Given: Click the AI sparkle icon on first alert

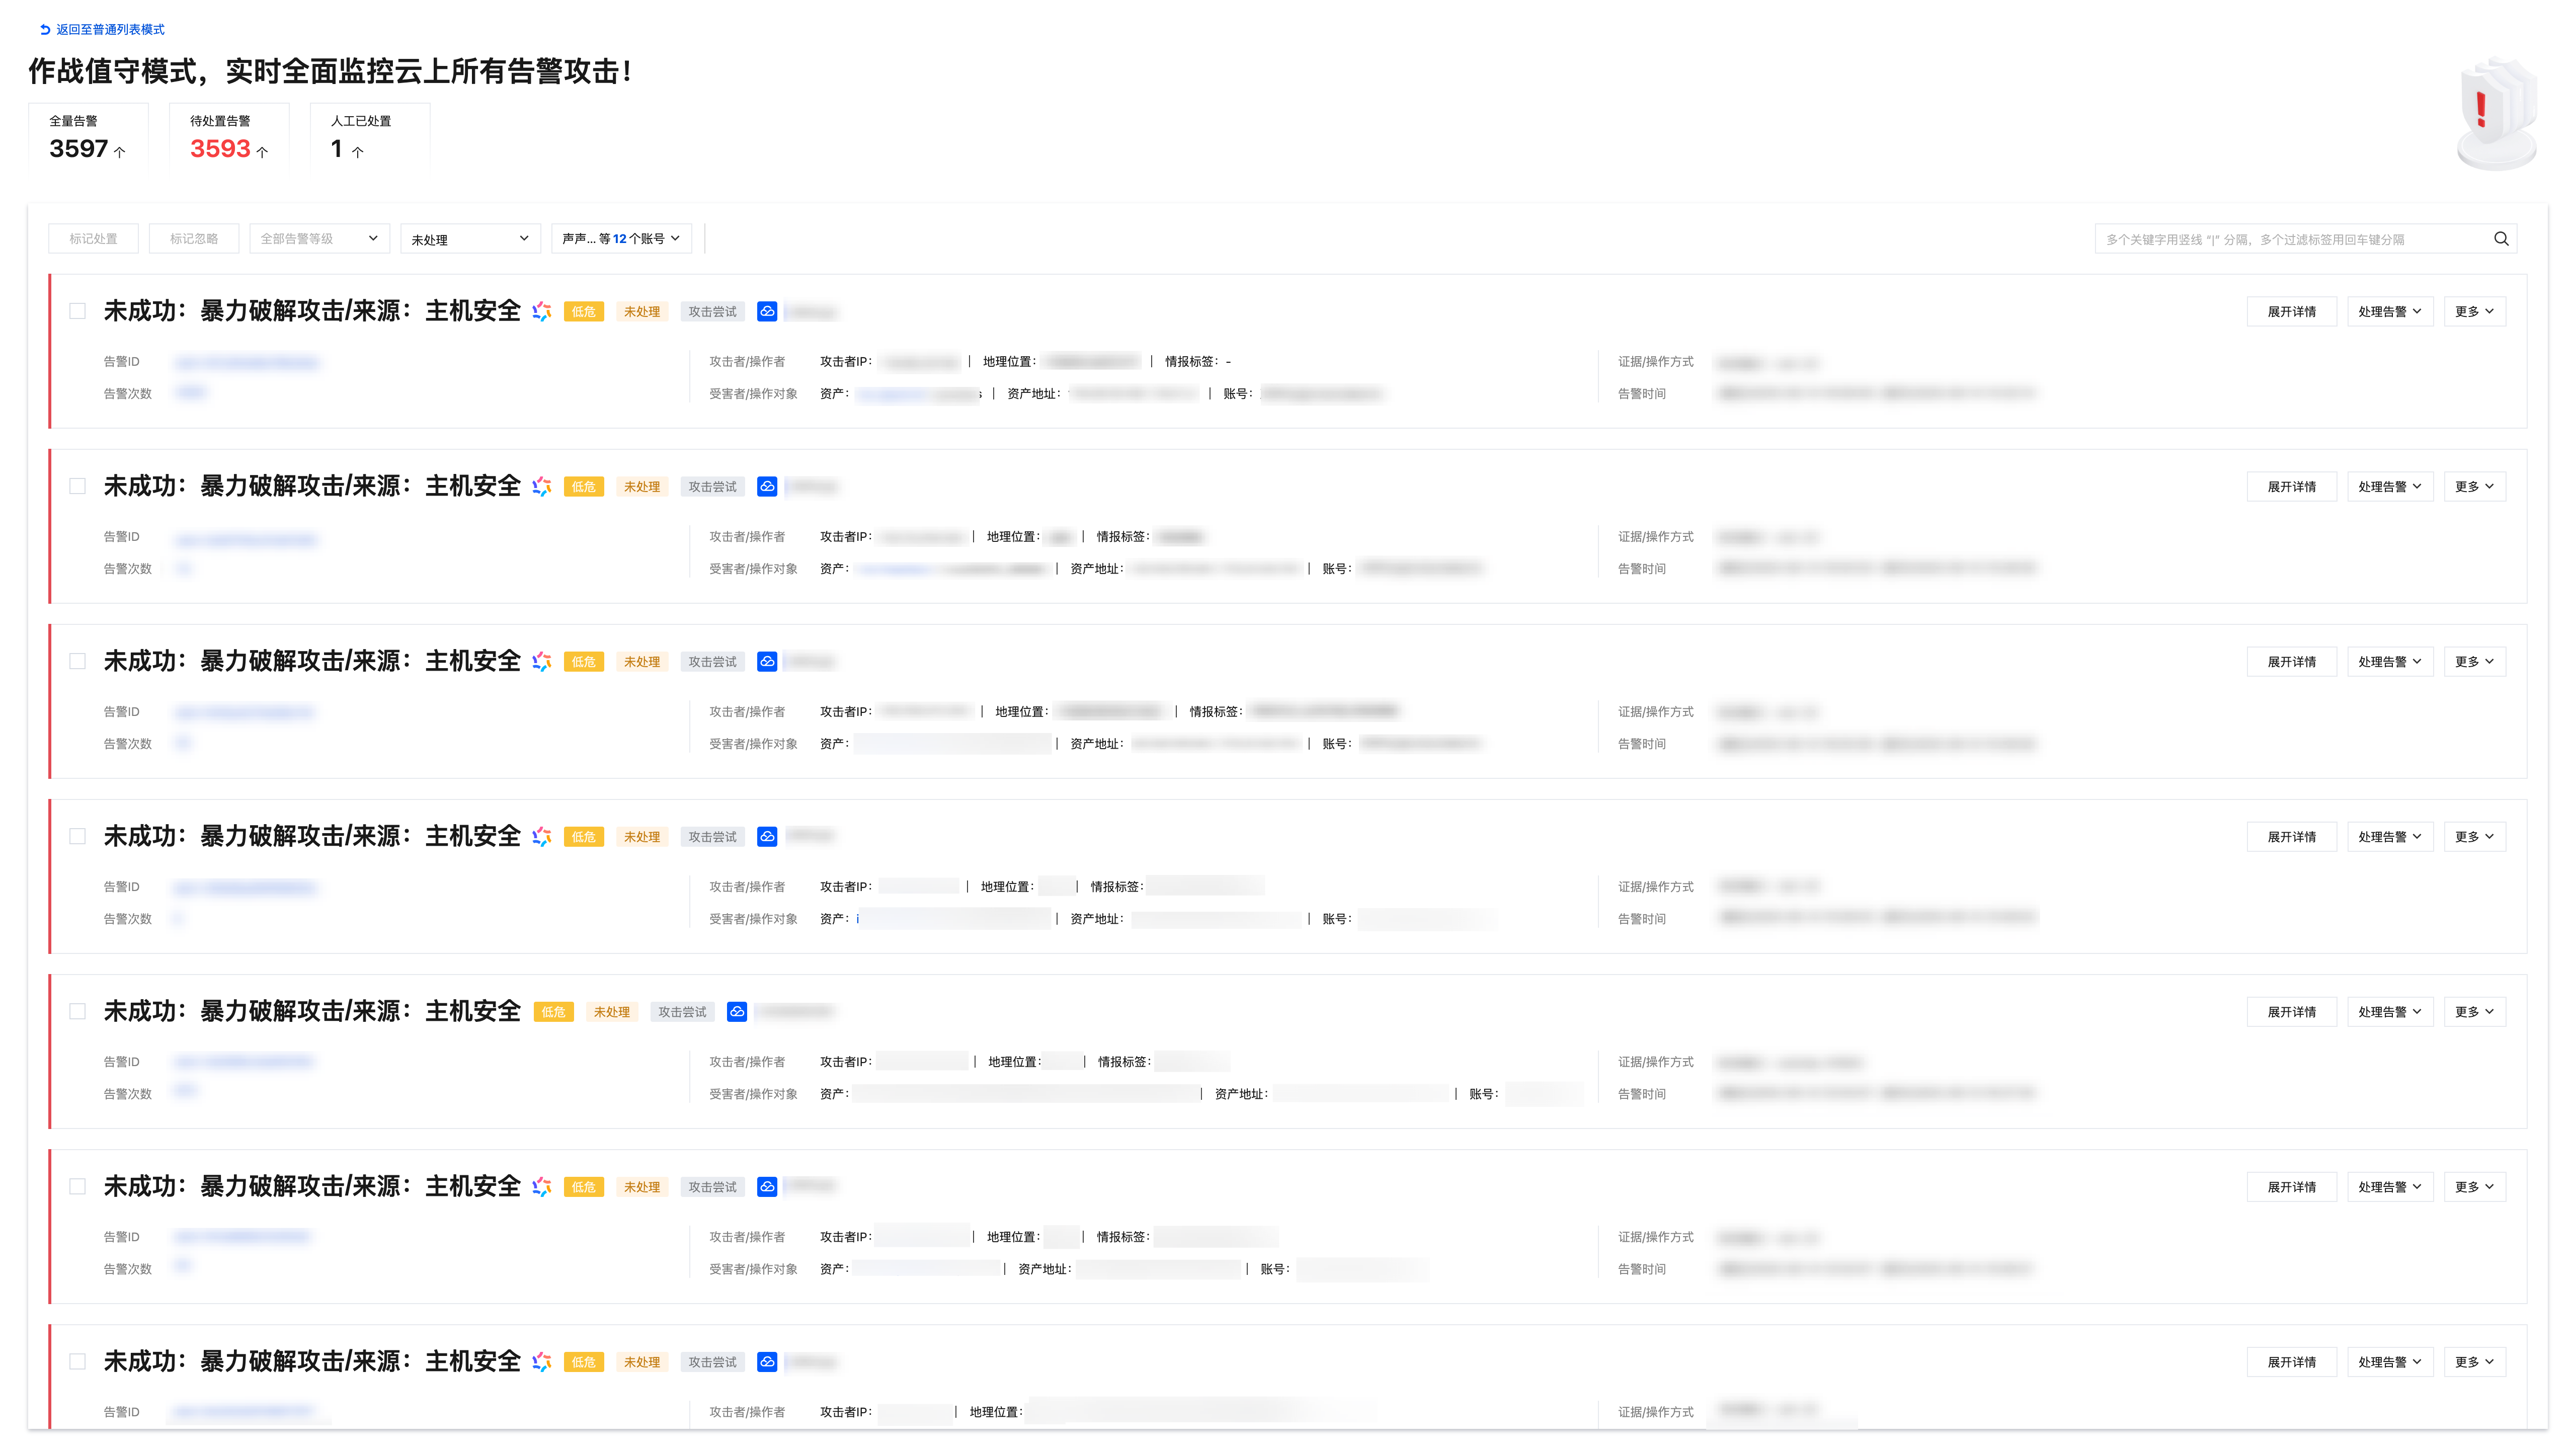Looking at the screenshot, I should click(542, 312).
